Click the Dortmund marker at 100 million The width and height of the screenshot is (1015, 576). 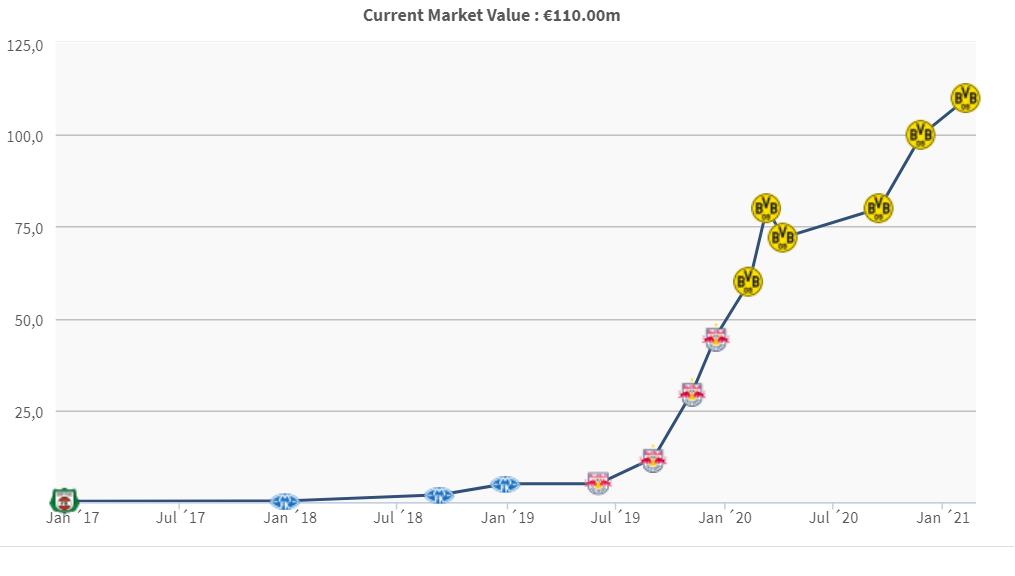(920, 134)
